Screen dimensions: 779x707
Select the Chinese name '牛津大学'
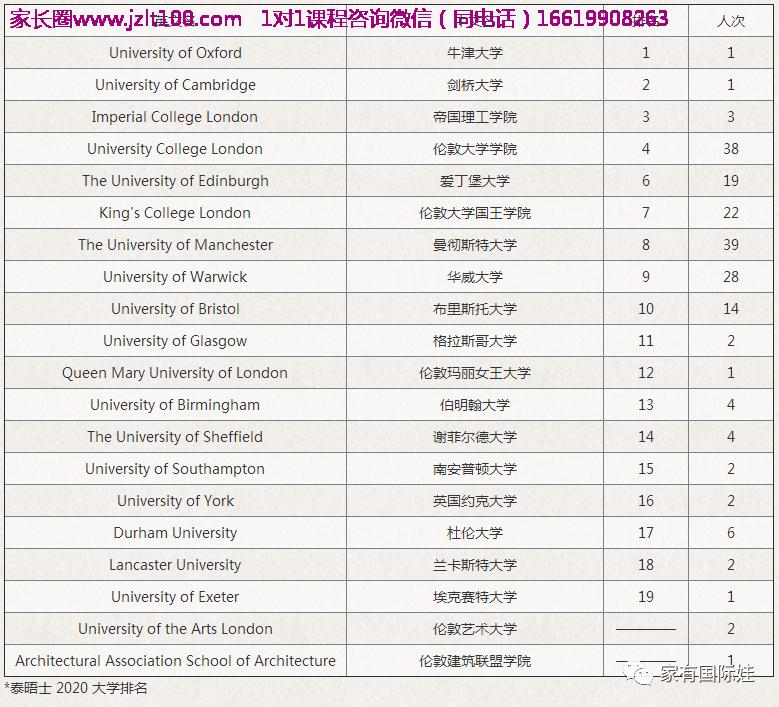(475, 53)
